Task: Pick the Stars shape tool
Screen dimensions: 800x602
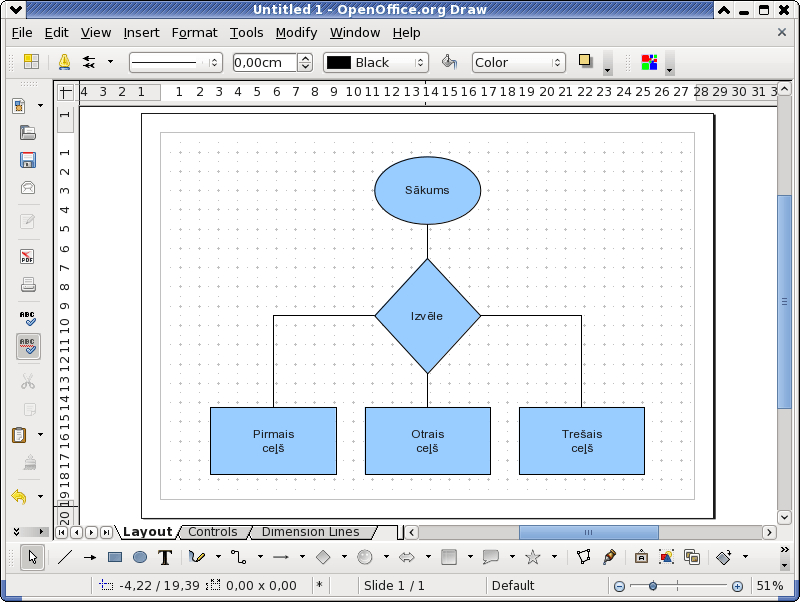Action: (533, 557)
